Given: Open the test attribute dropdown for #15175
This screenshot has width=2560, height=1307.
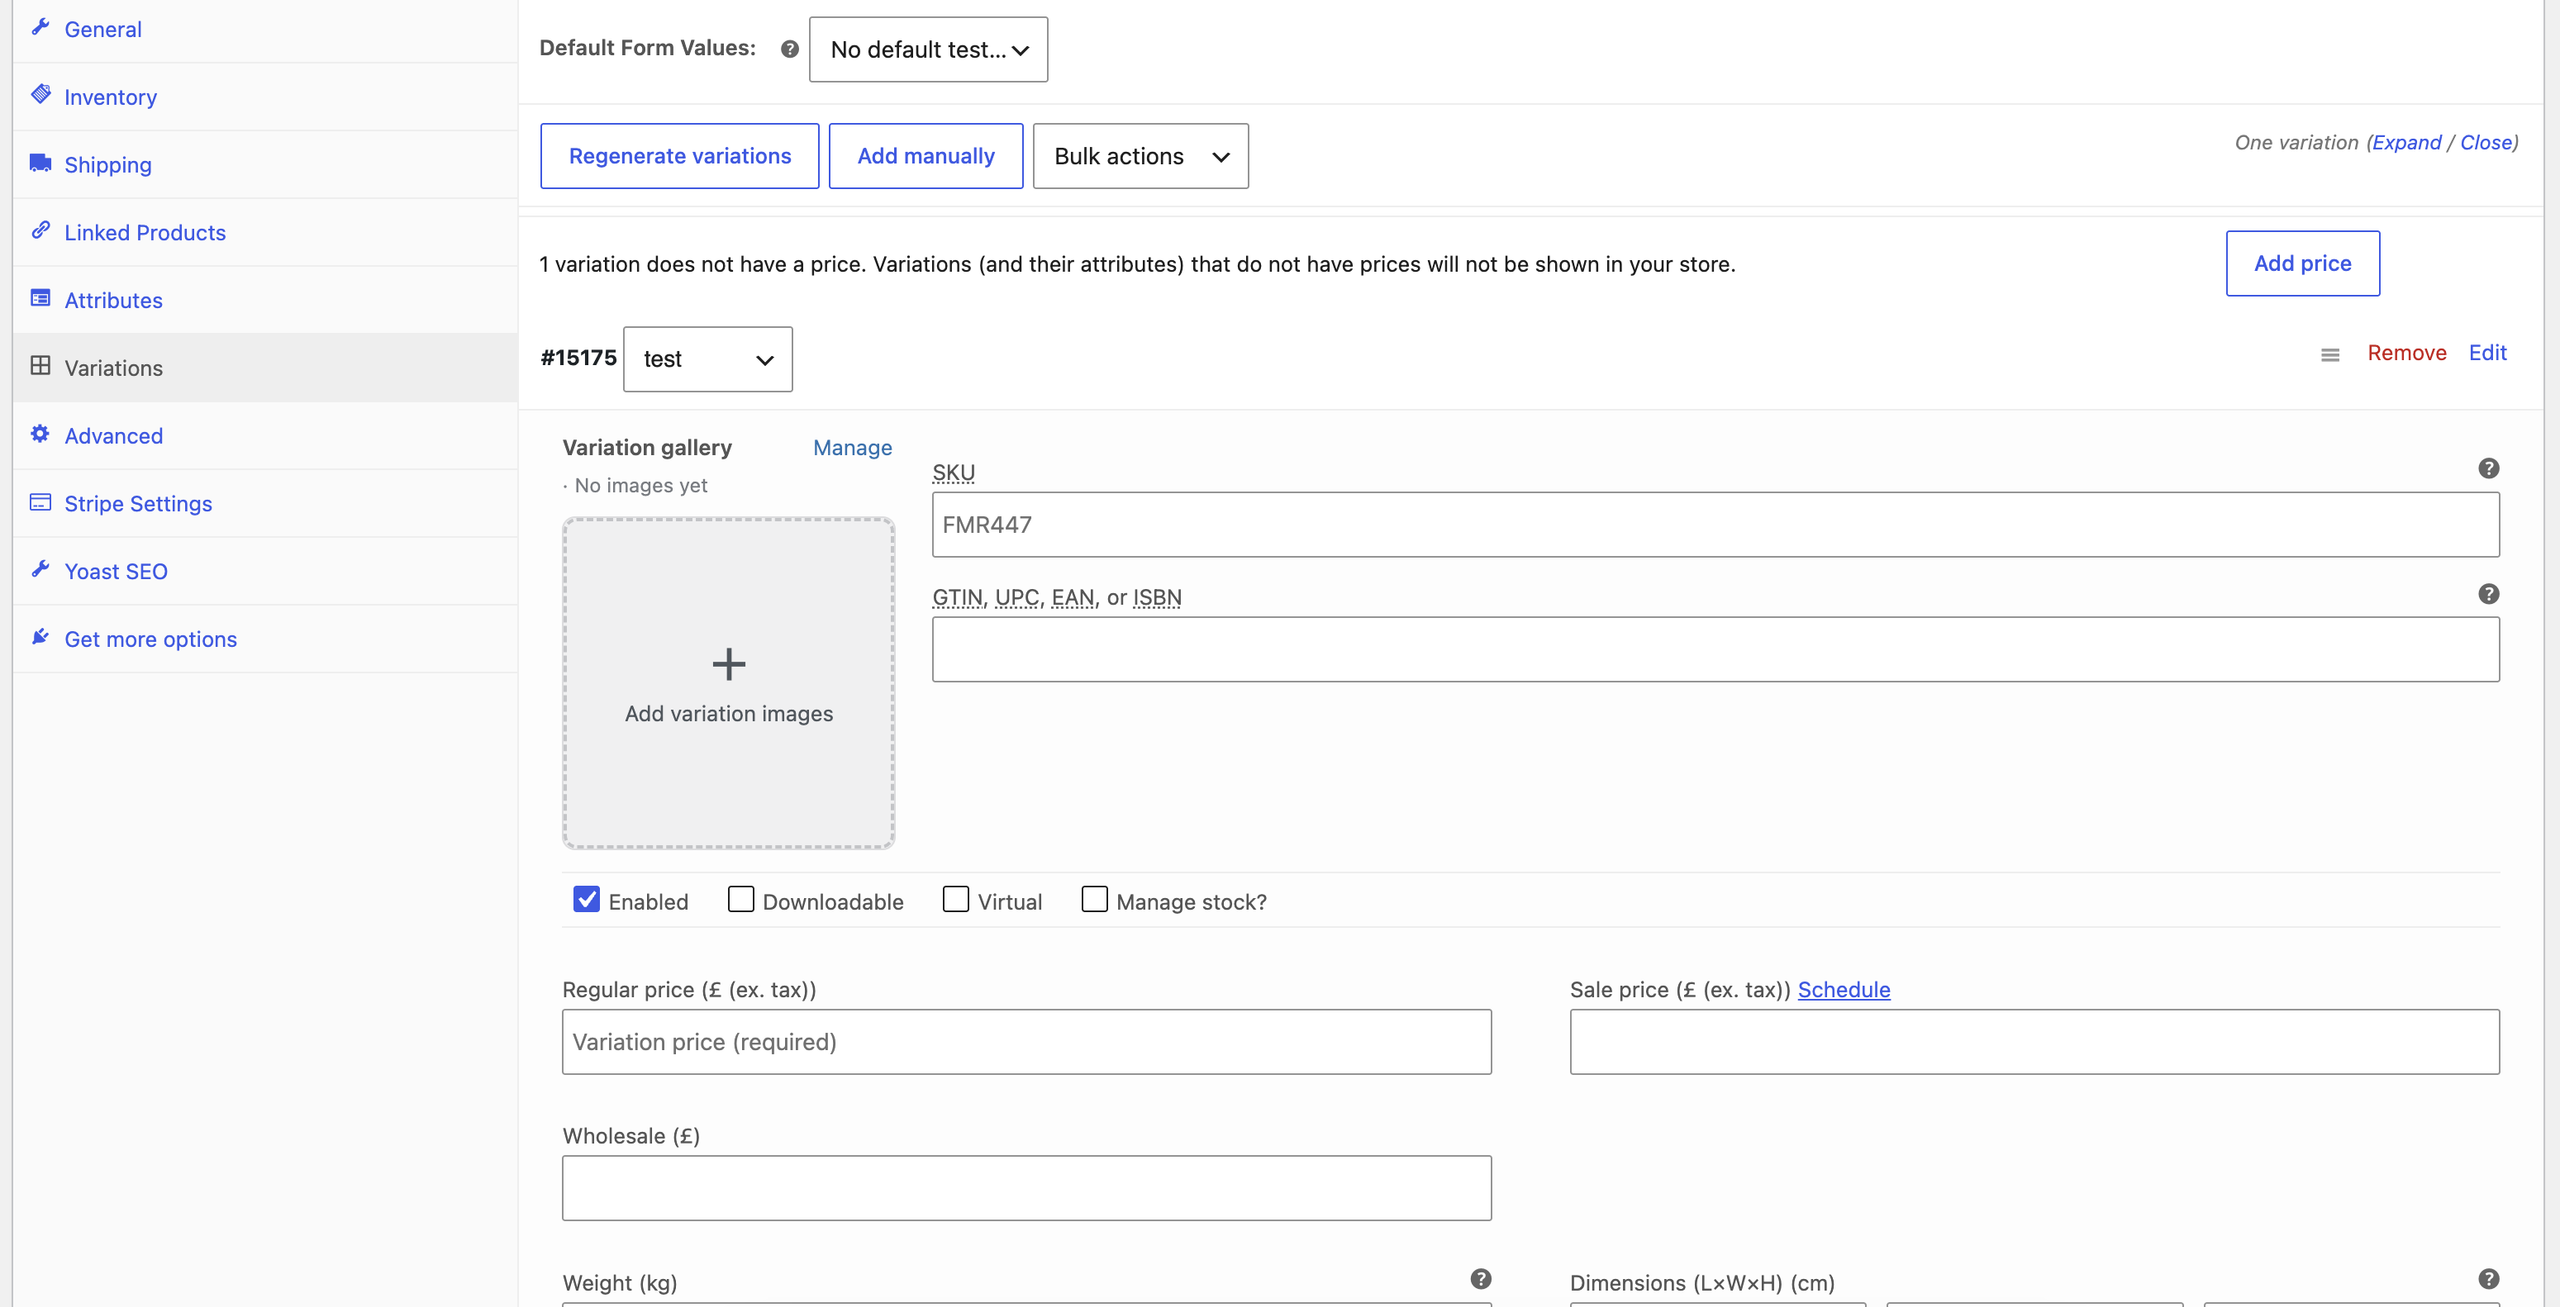Looking at the screenshot, I should coord(707,359).
